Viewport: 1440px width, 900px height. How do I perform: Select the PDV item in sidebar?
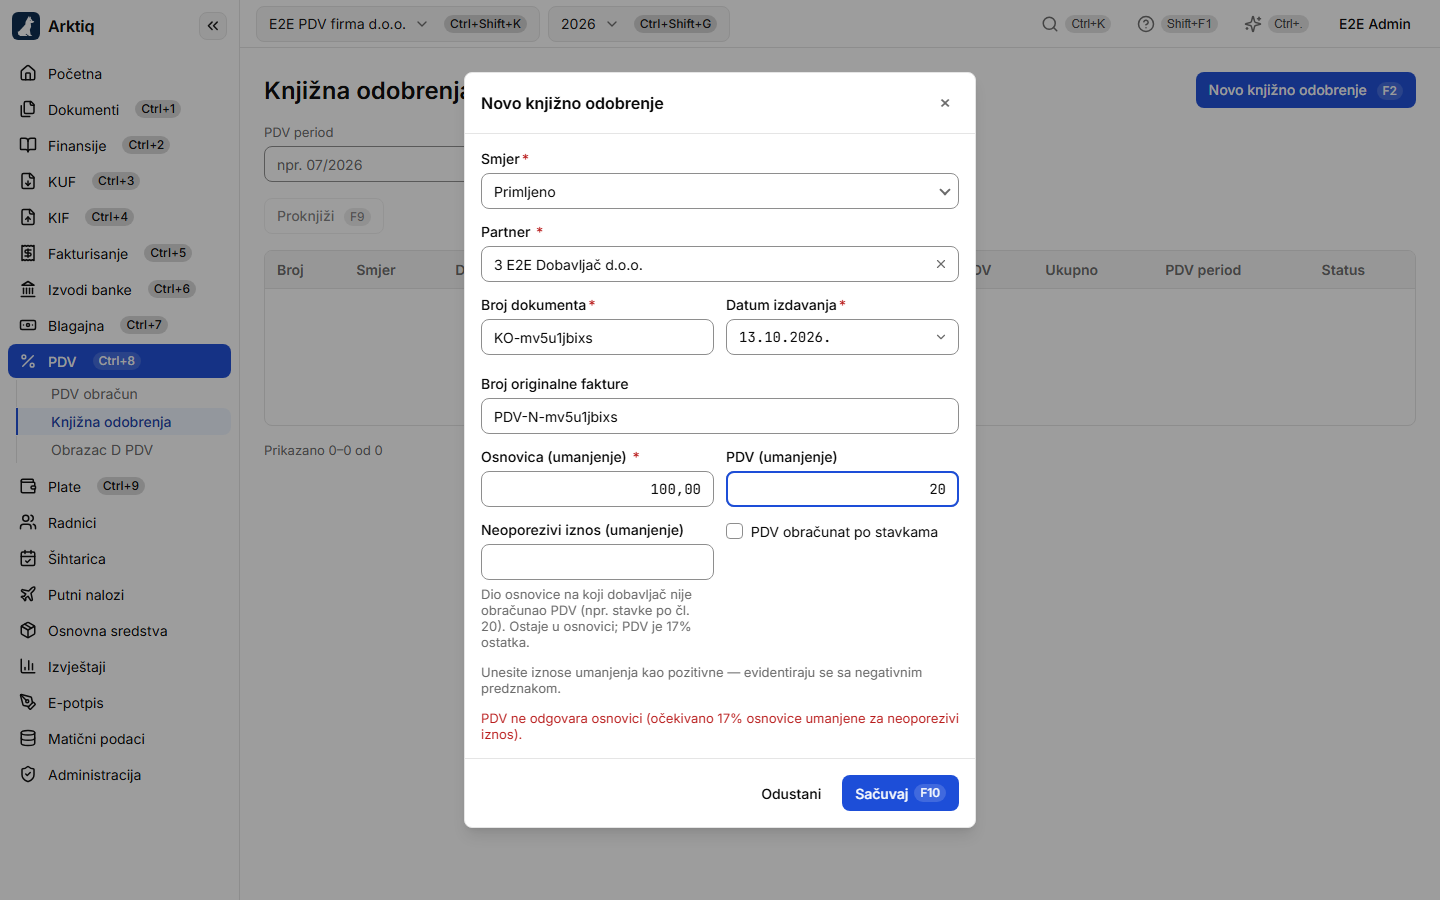click(119, 361)
